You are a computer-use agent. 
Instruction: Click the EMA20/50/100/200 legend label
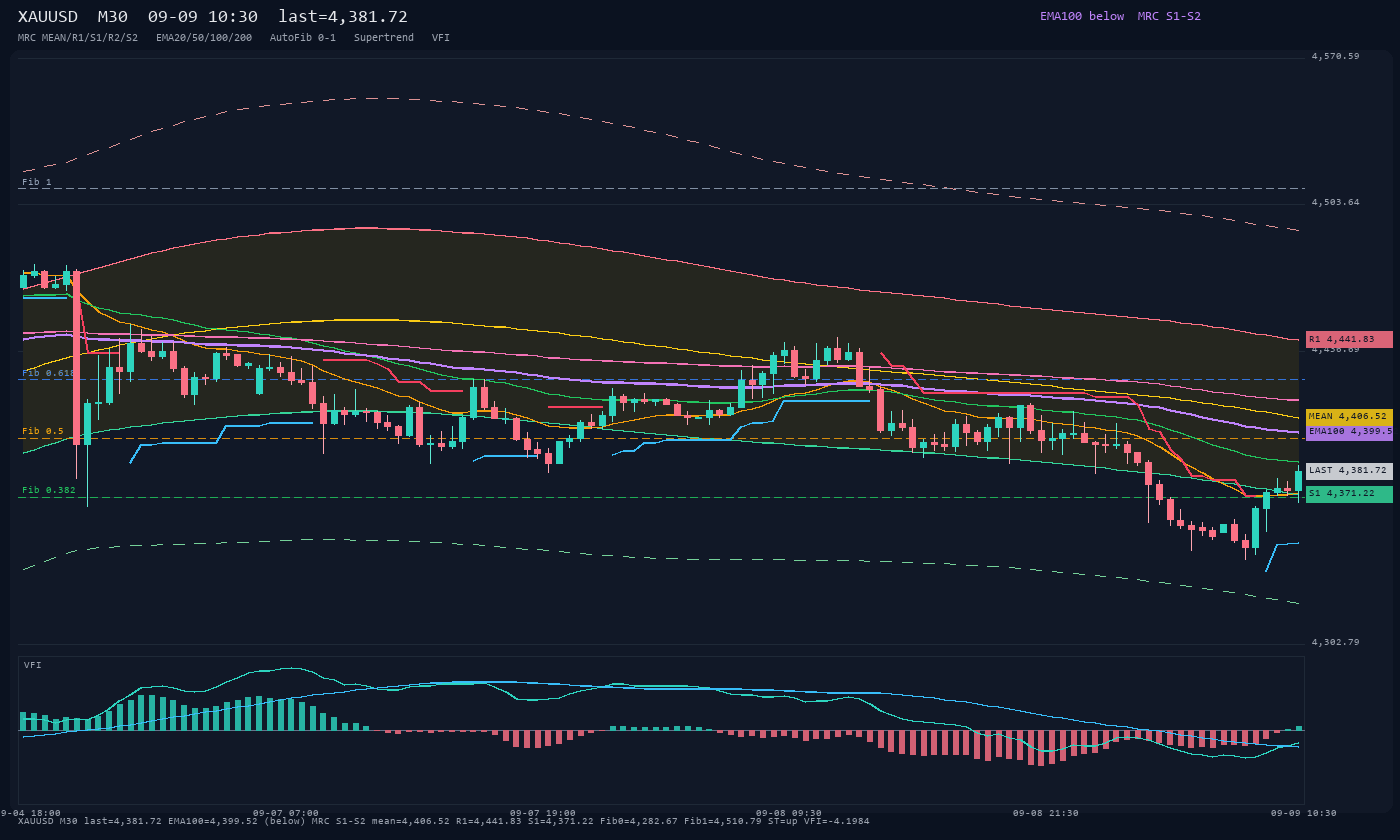(x=204, y=38)
